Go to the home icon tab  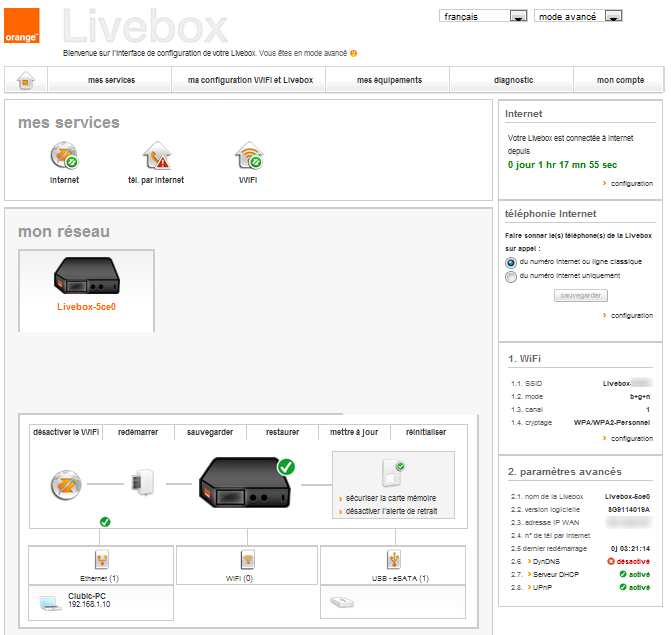[26, 80]
